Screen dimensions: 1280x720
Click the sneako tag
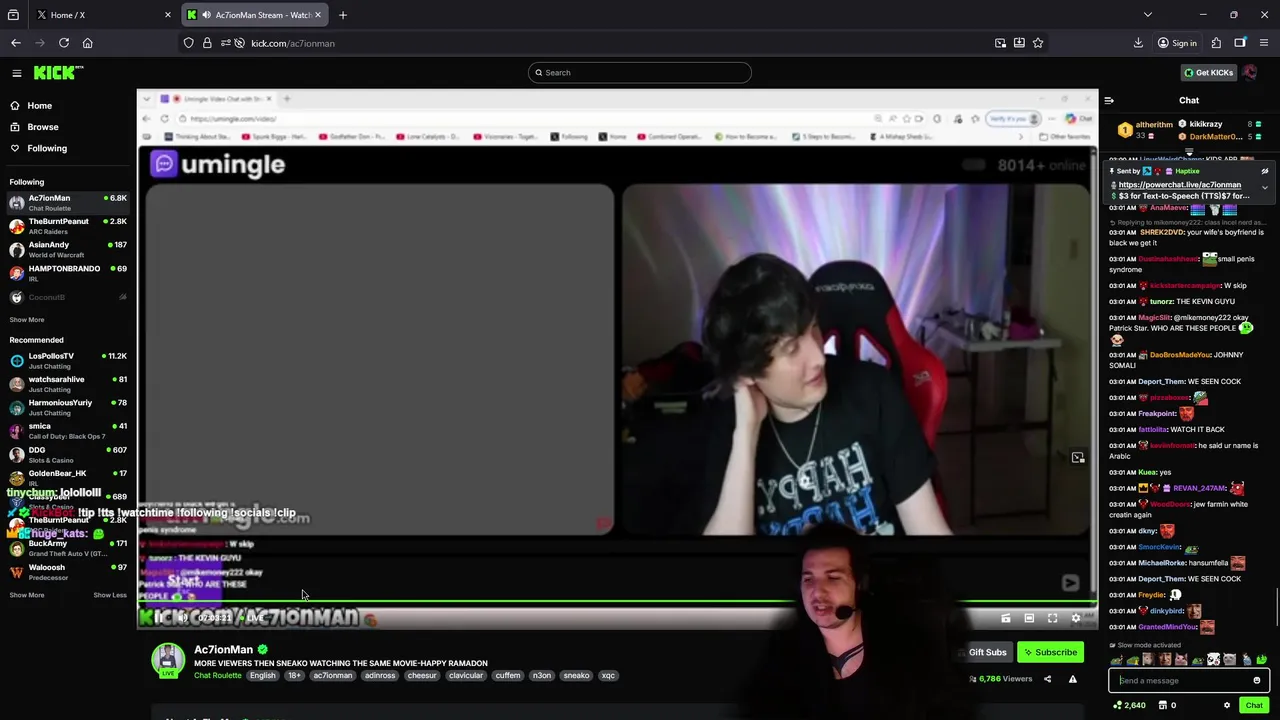(x=576, y=675)
